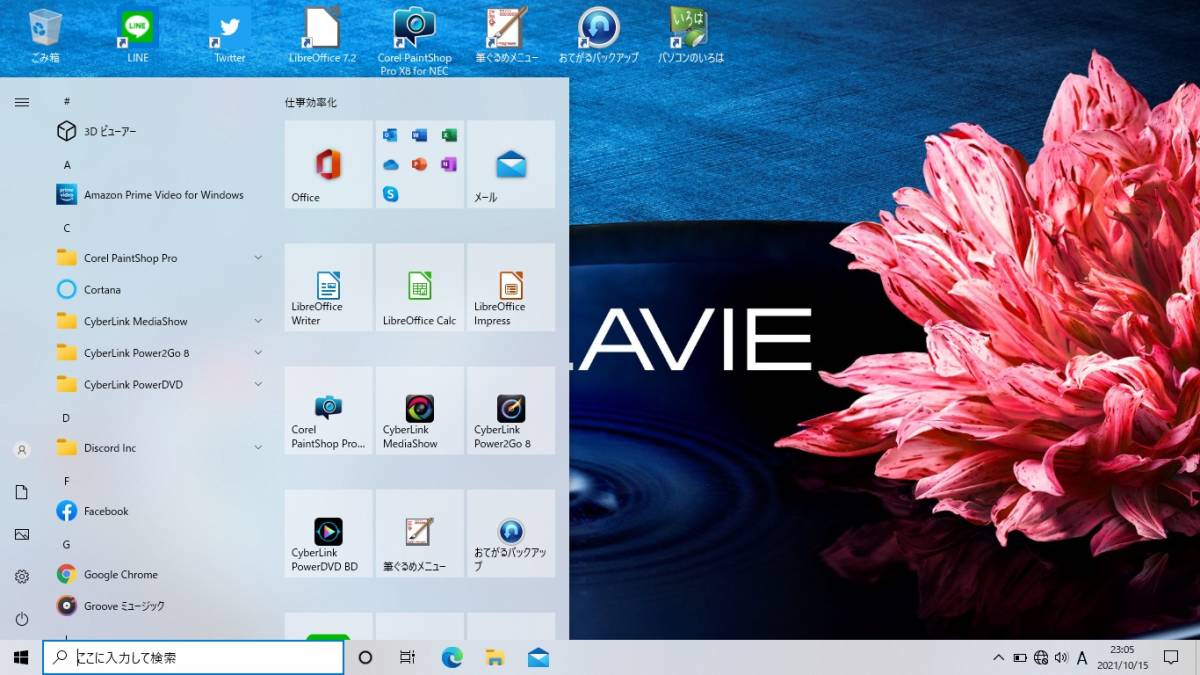Open the Twitter desktop shortcut
The width and height of the screenshot is (1200, 675).
230,36
